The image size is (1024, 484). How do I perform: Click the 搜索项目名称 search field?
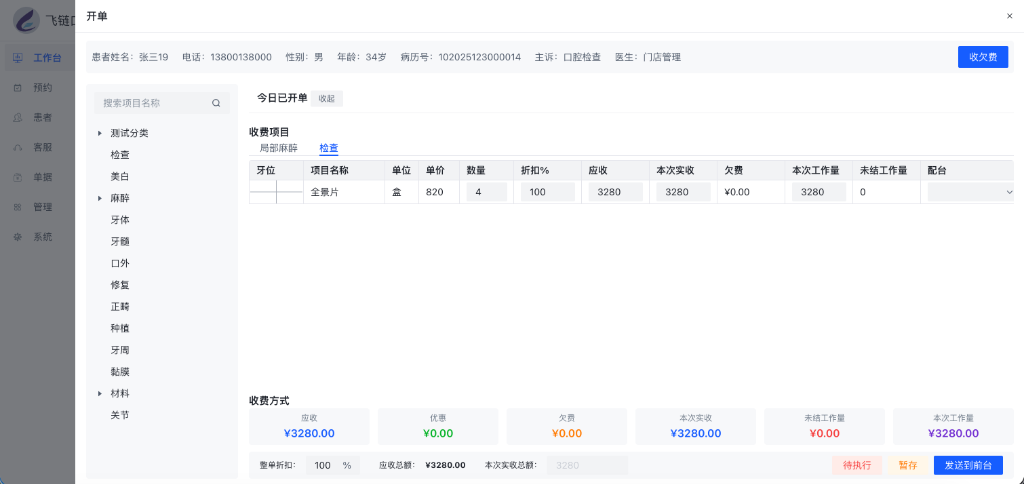coord(162,103)
